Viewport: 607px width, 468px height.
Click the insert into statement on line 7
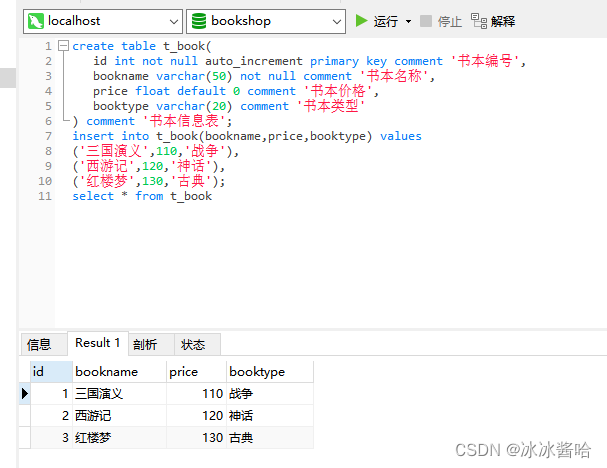[247, 136]
